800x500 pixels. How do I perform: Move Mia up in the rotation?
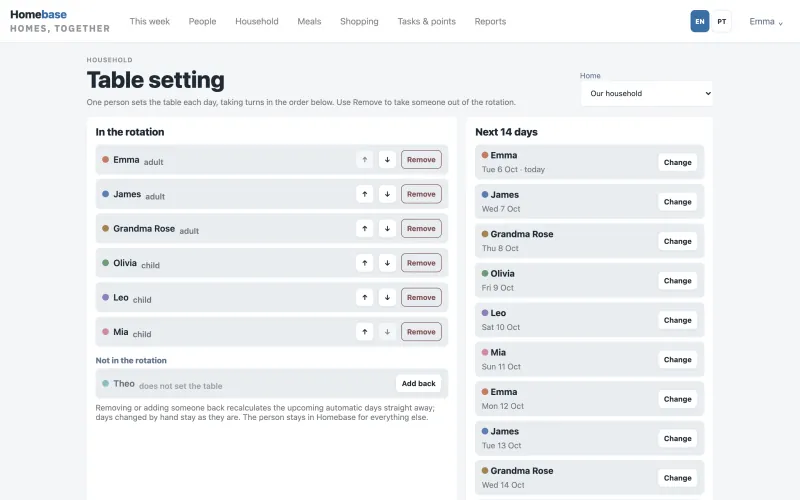pyautogui.click(x=364, y=332)
